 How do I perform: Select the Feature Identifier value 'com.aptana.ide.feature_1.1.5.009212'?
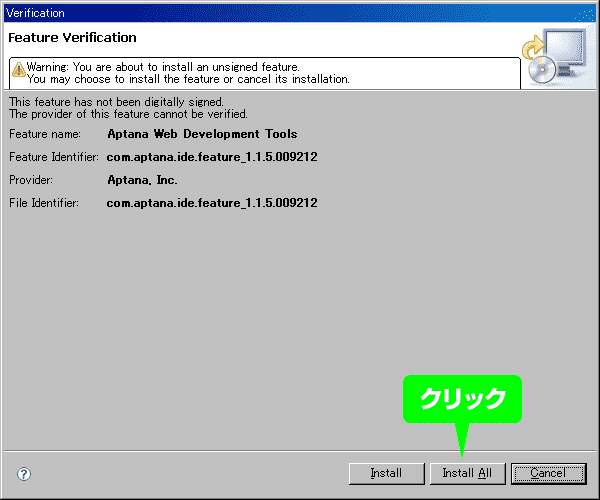[212, 157]
